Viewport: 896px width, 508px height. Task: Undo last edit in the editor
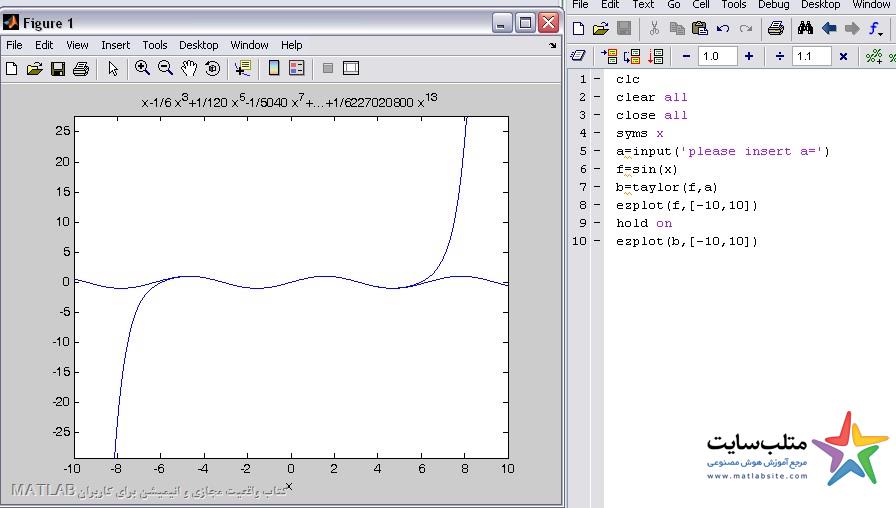pos(723,28)
